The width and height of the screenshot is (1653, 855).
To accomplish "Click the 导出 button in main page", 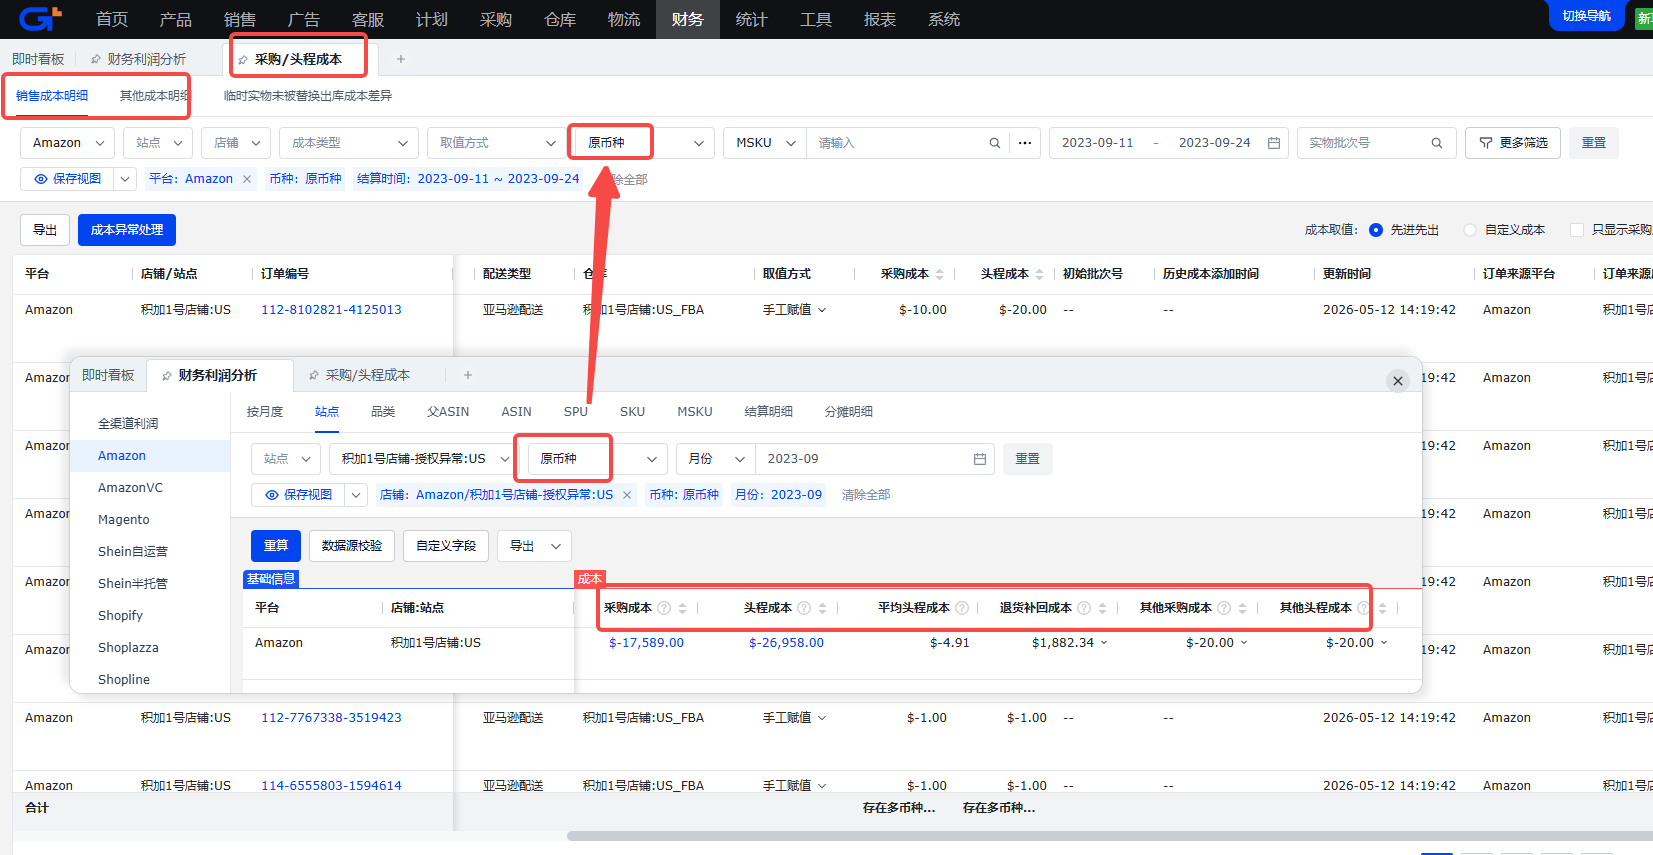I will click(45, 230).
